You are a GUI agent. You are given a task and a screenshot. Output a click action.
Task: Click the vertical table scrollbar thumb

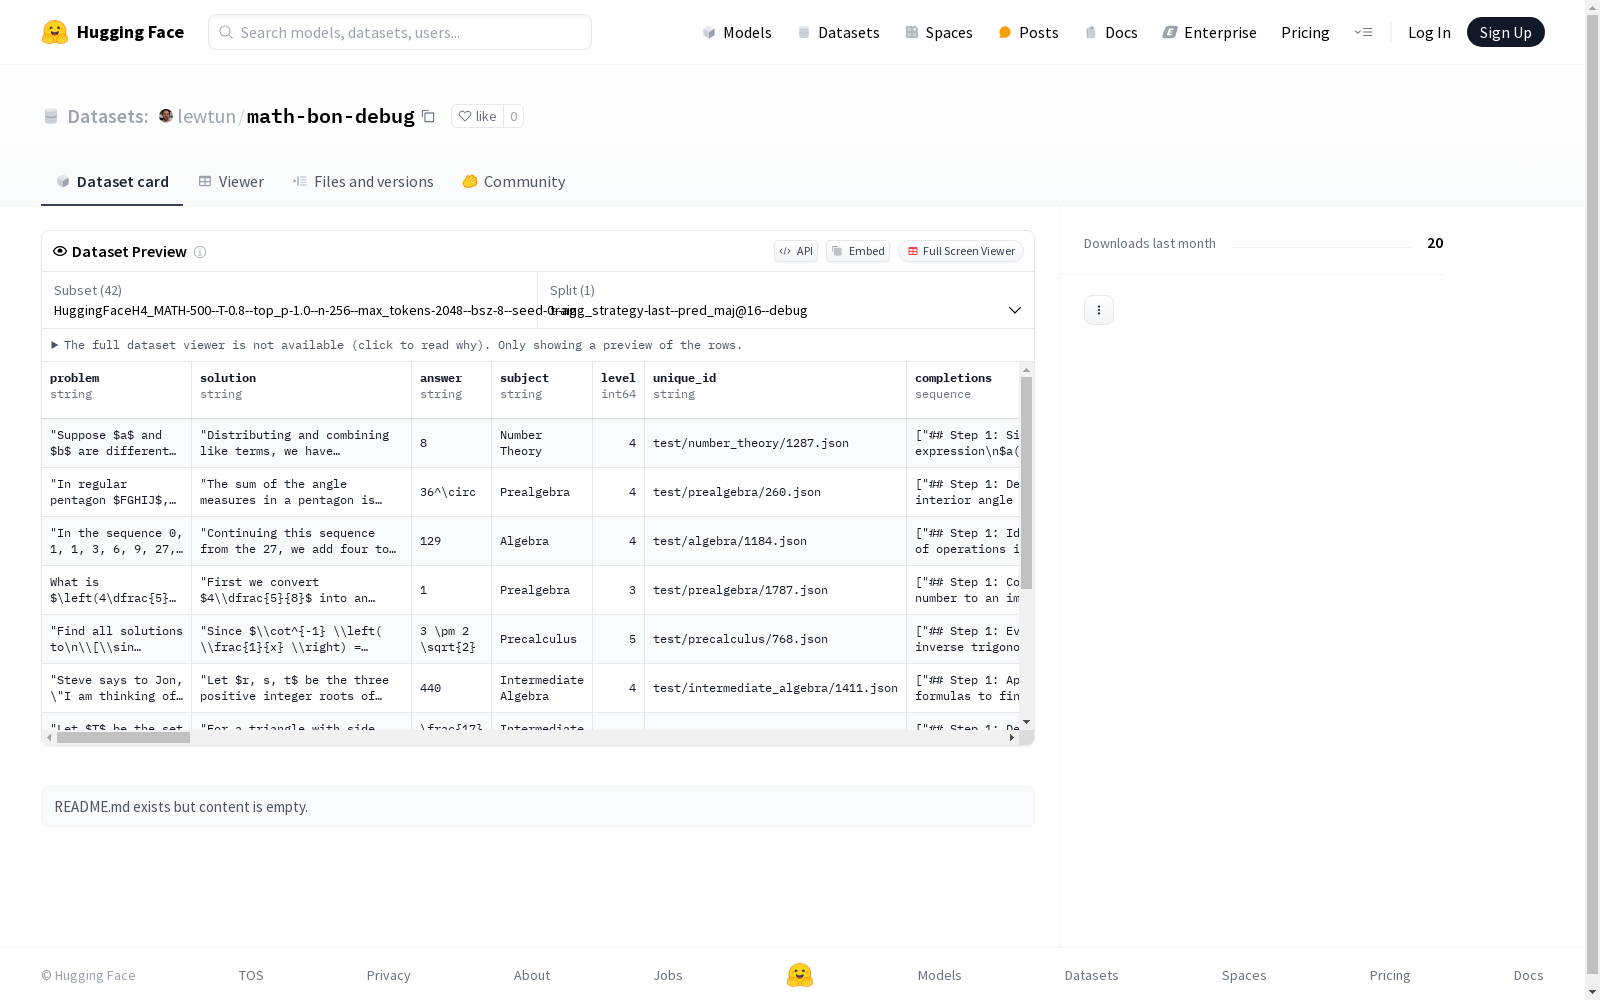pos(1026,482)
